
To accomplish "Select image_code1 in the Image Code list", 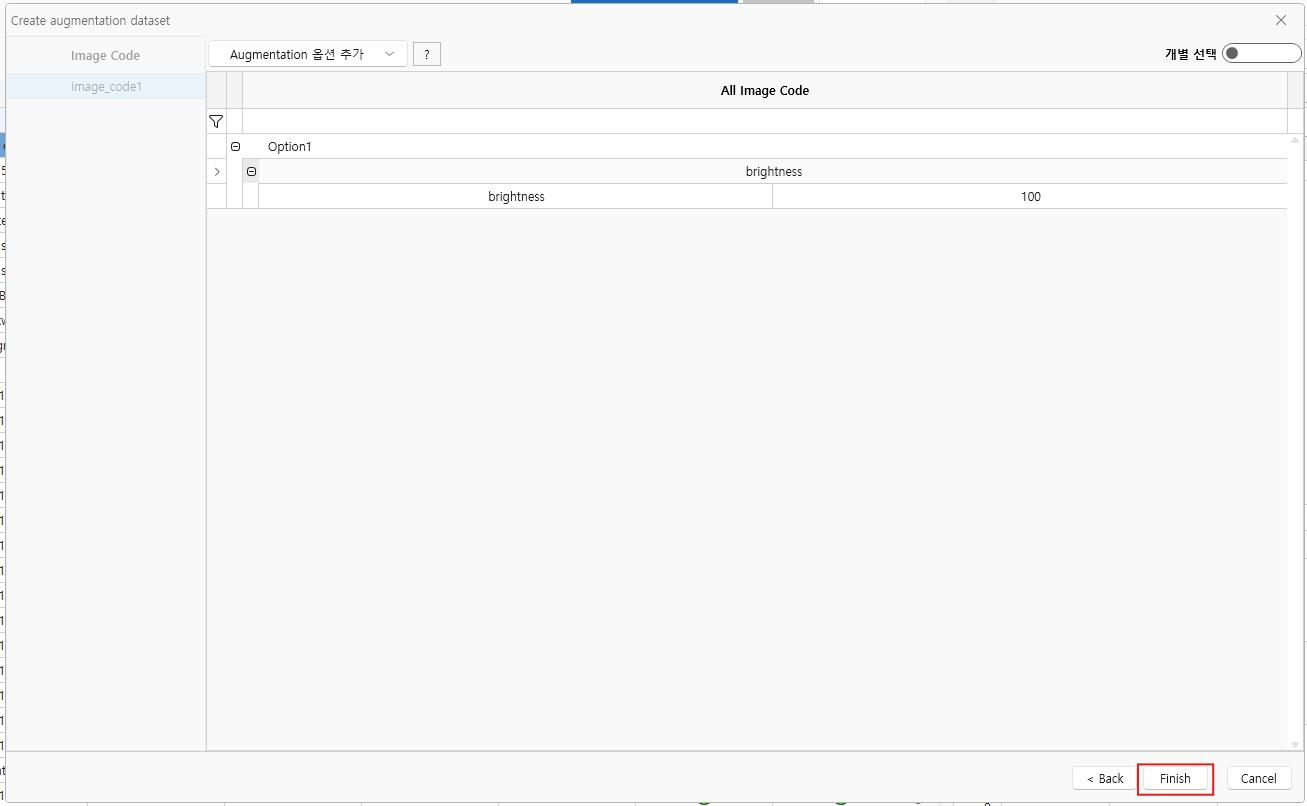I will [x=106, y=87].
